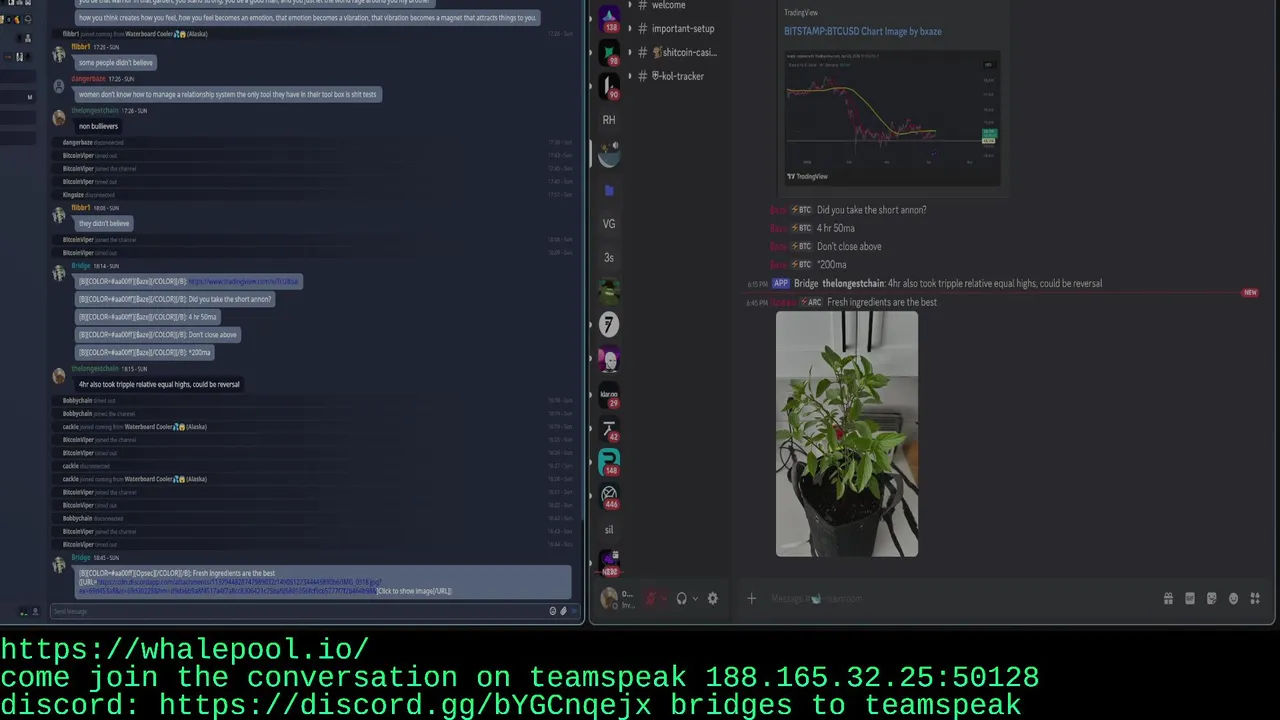This screenshot has width=1280, height=720.
Task: Open BITSTAMP:BTCUSD Chart Image link
Action: pyautogui.click(x=862, y=31)
